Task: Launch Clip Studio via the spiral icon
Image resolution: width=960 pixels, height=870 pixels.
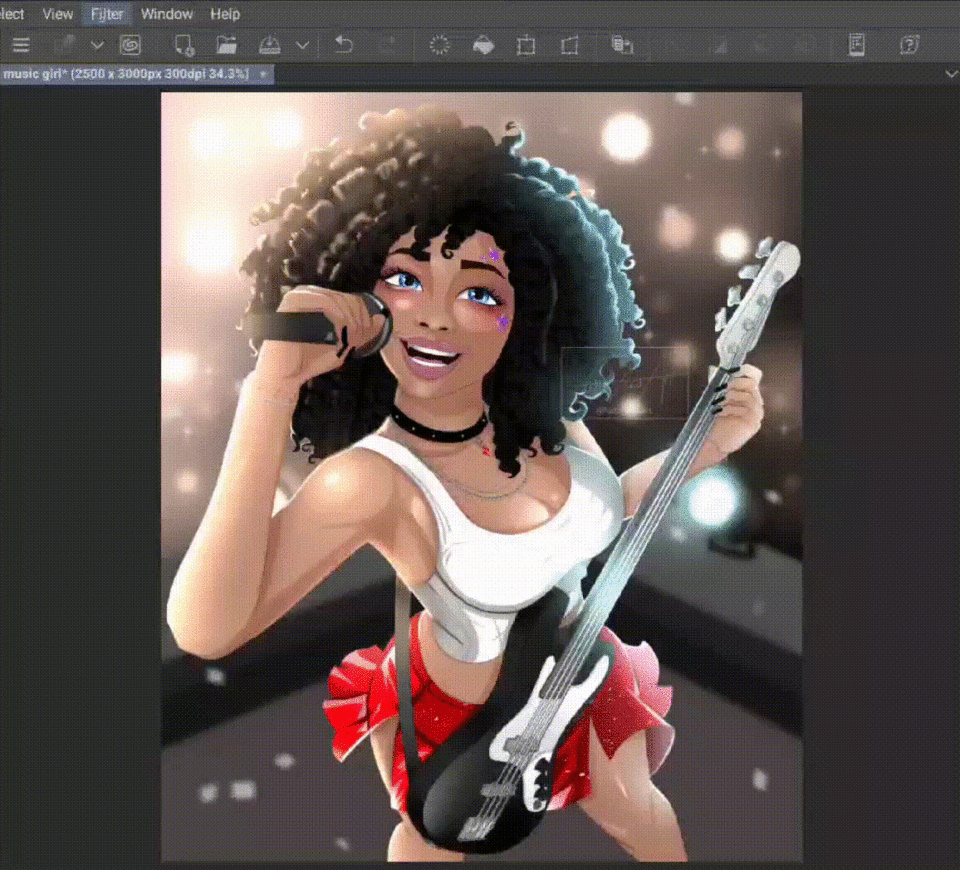Action: click(130, 45)
